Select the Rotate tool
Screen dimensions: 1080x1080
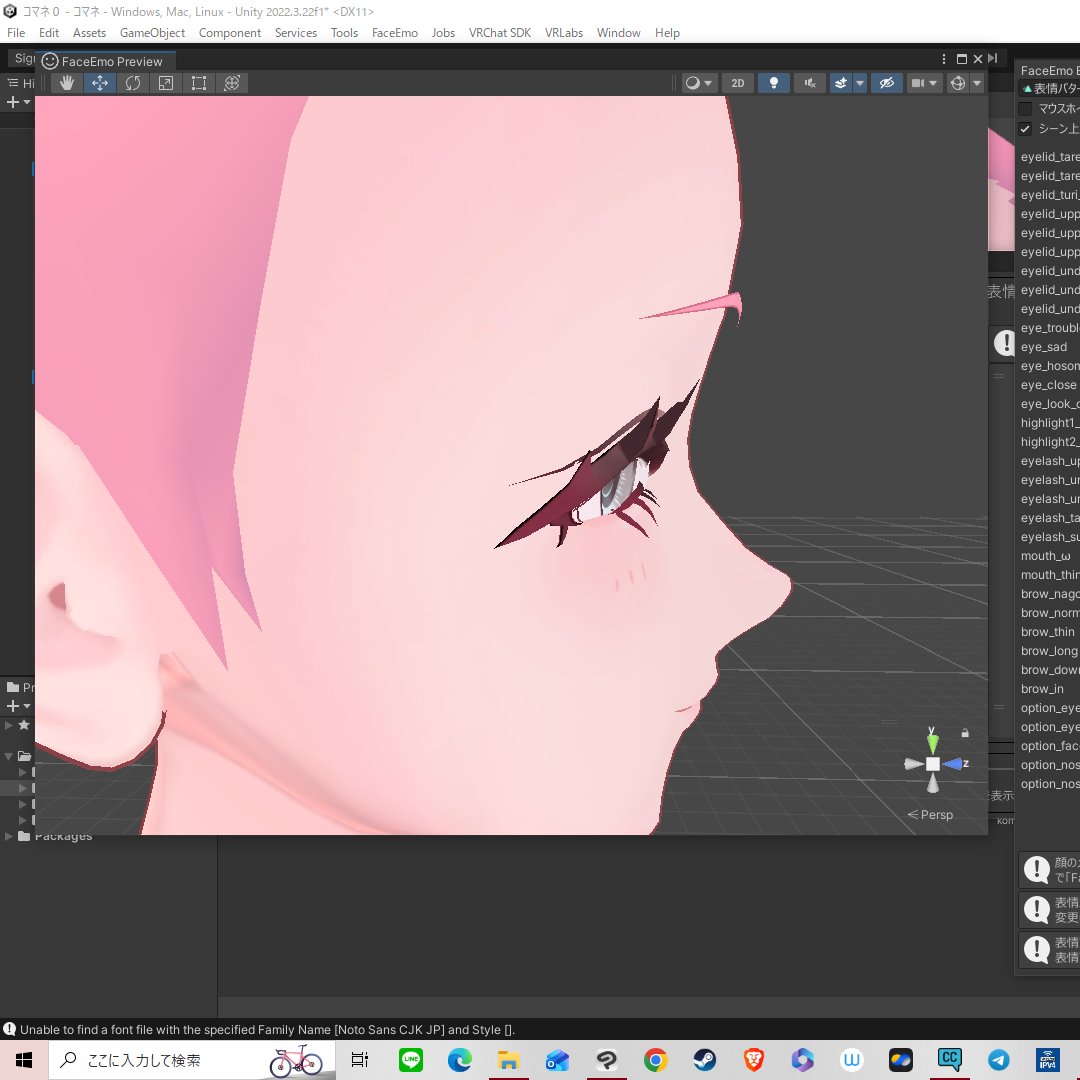pyautogui.click(x=133, y=83)
